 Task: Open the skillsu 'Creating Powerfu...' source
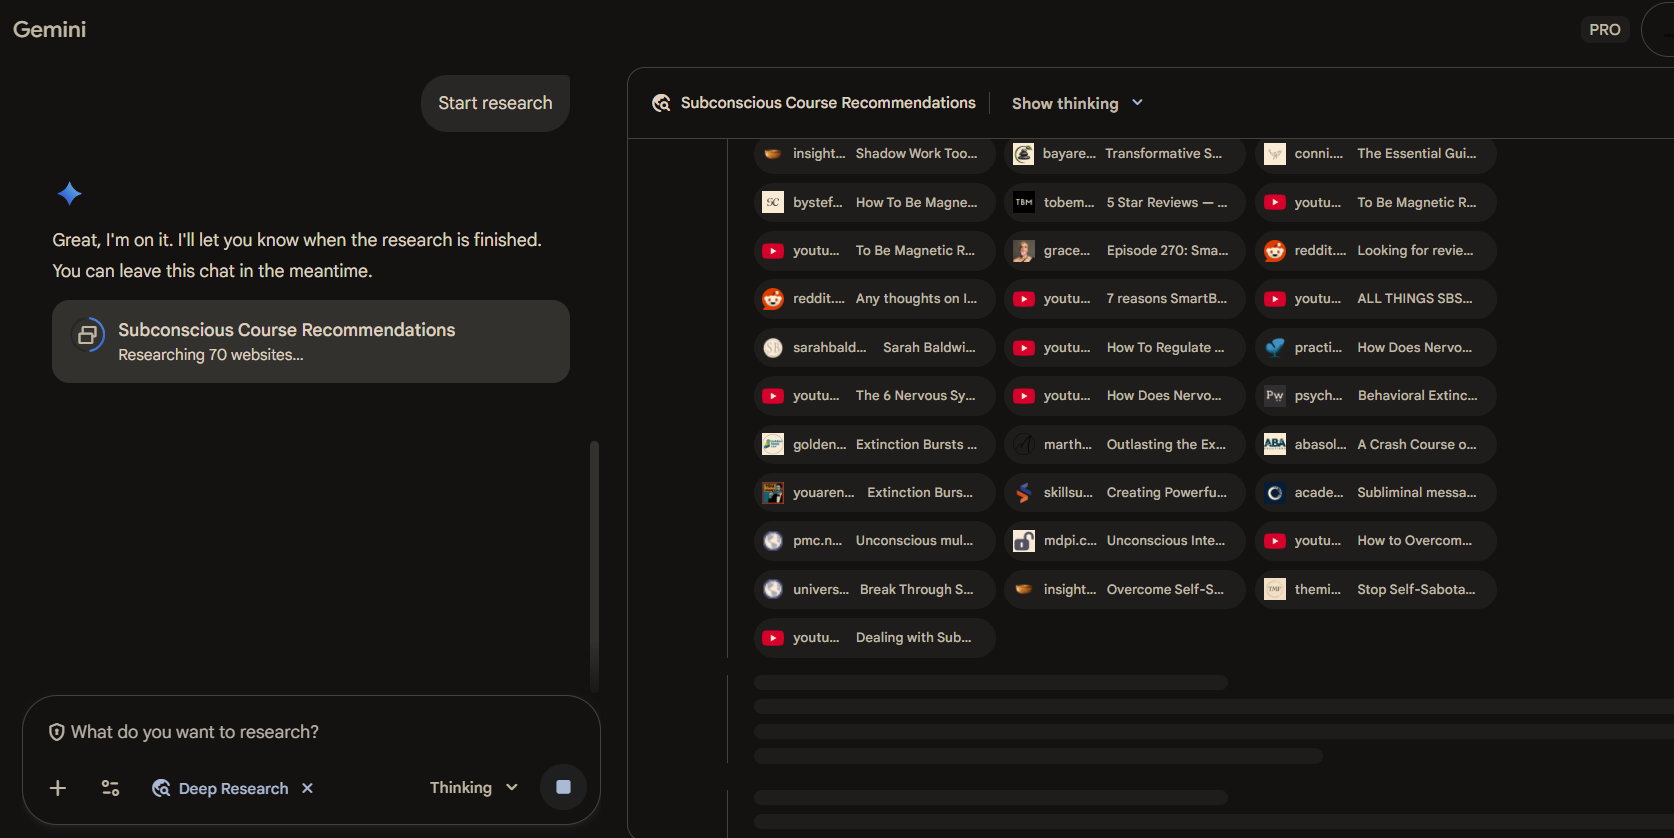[1124, 493]
